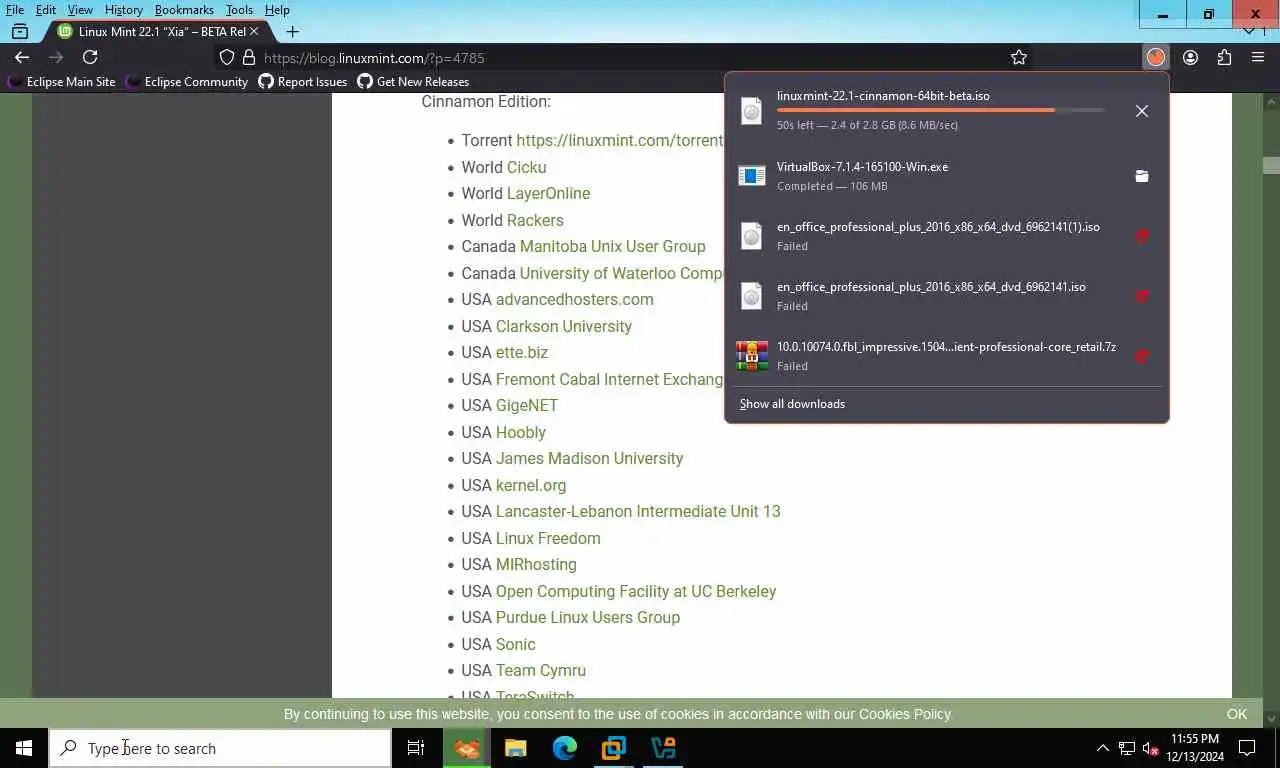List all tabs dropdown arrow
The image size is (1280, 768).
pos(1248,31)
